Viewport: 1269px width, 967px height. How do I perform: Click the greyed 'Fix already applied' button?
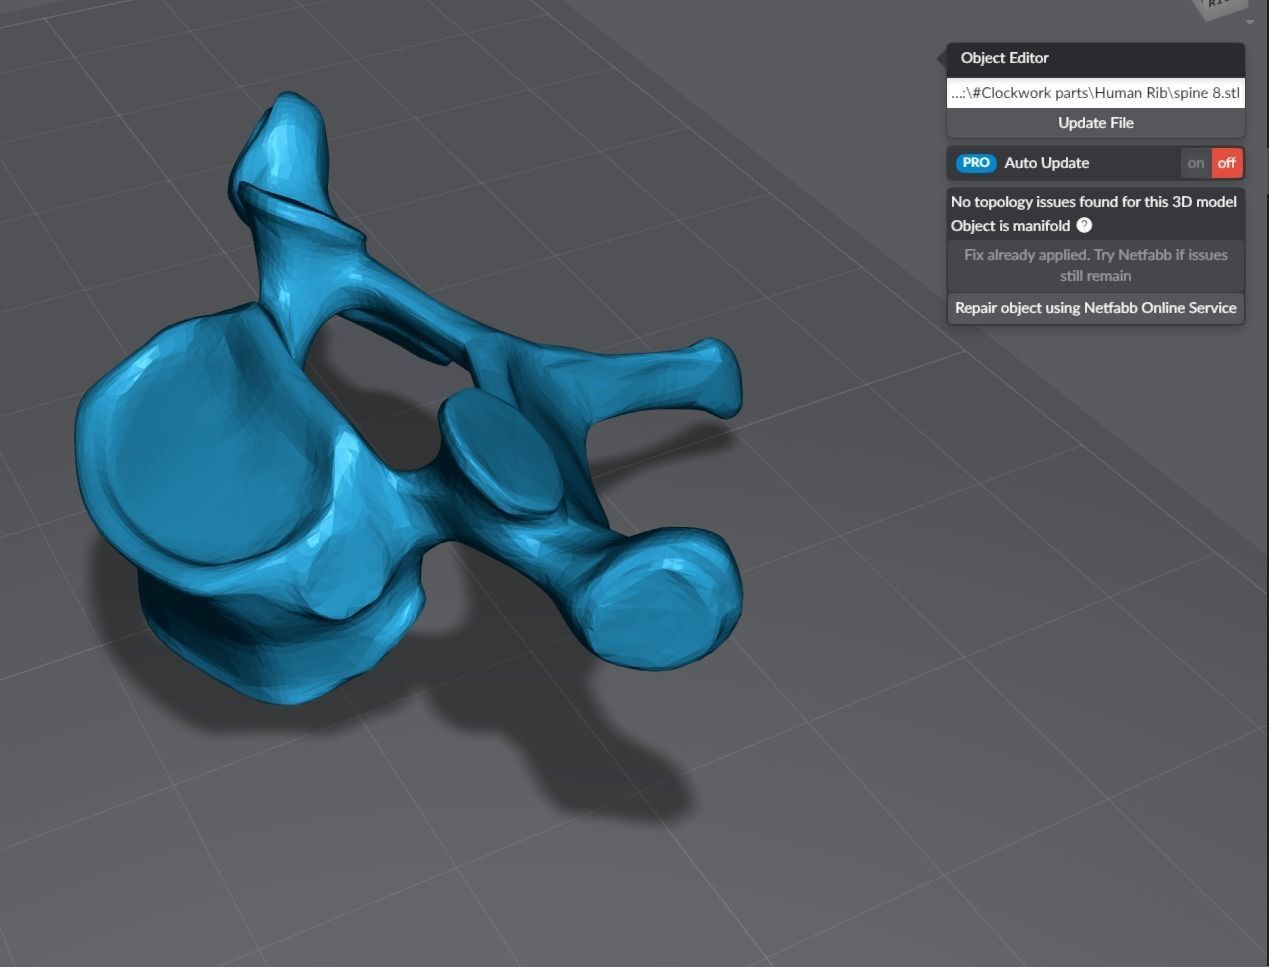click(x=1095, y=265)
